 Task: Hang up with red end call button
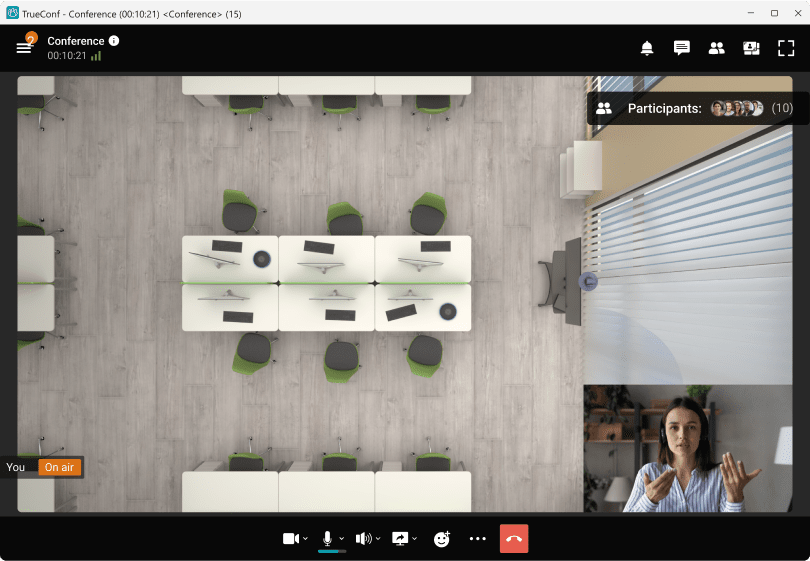[x=514, y=538]
